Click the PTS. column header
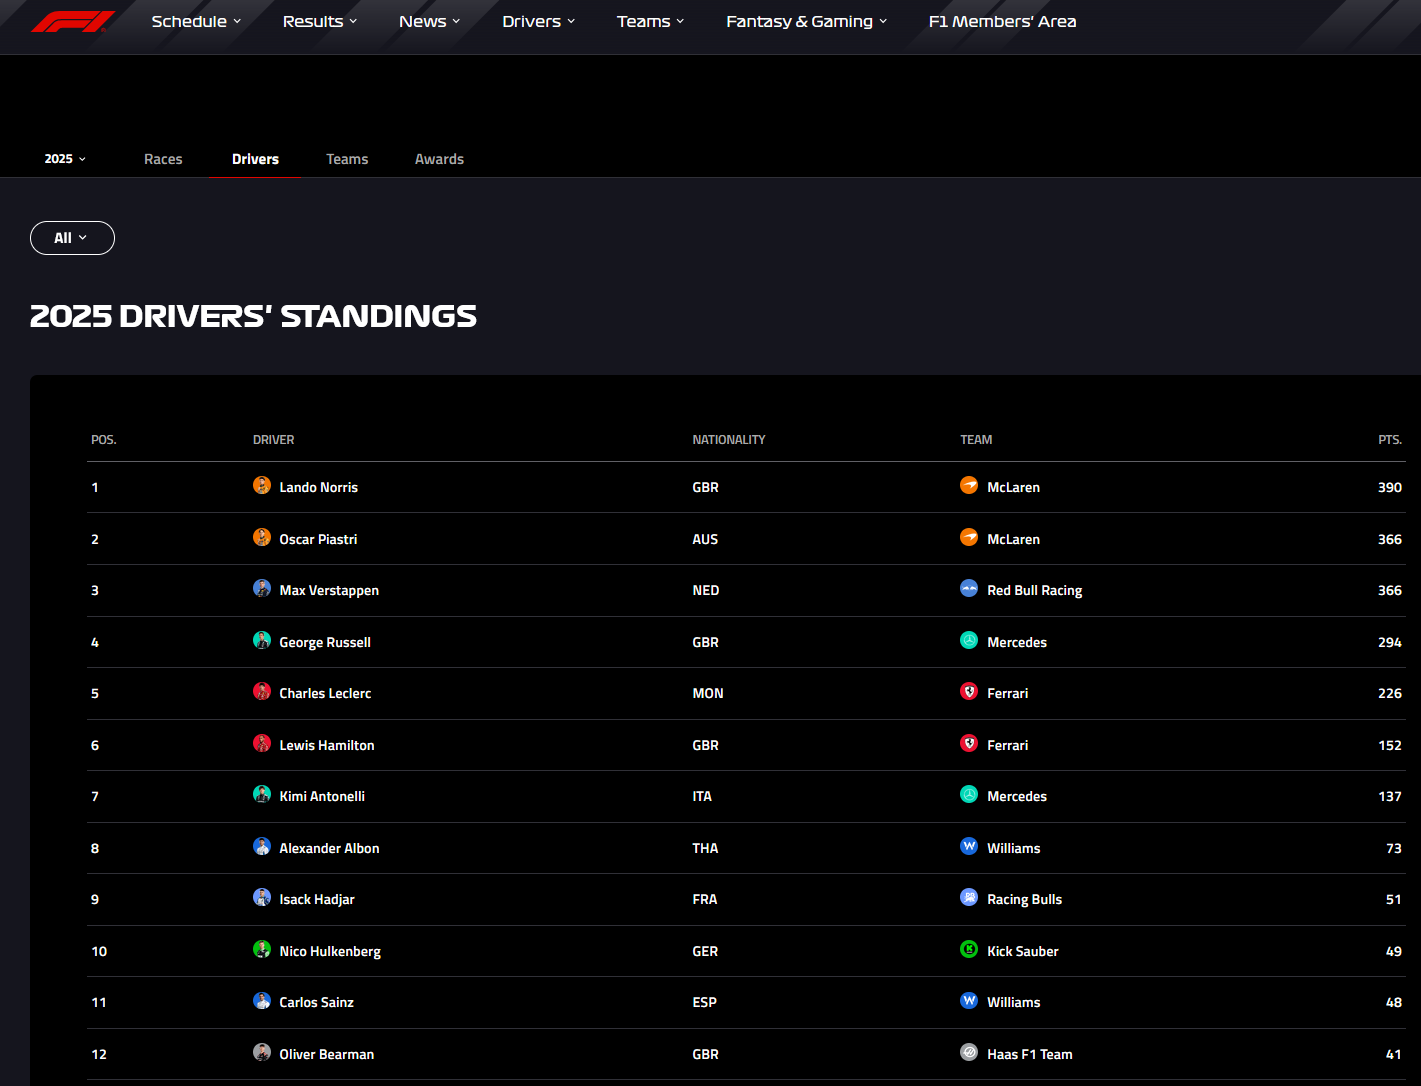Screen dimensions: 1421x1086 (1390, 440)
